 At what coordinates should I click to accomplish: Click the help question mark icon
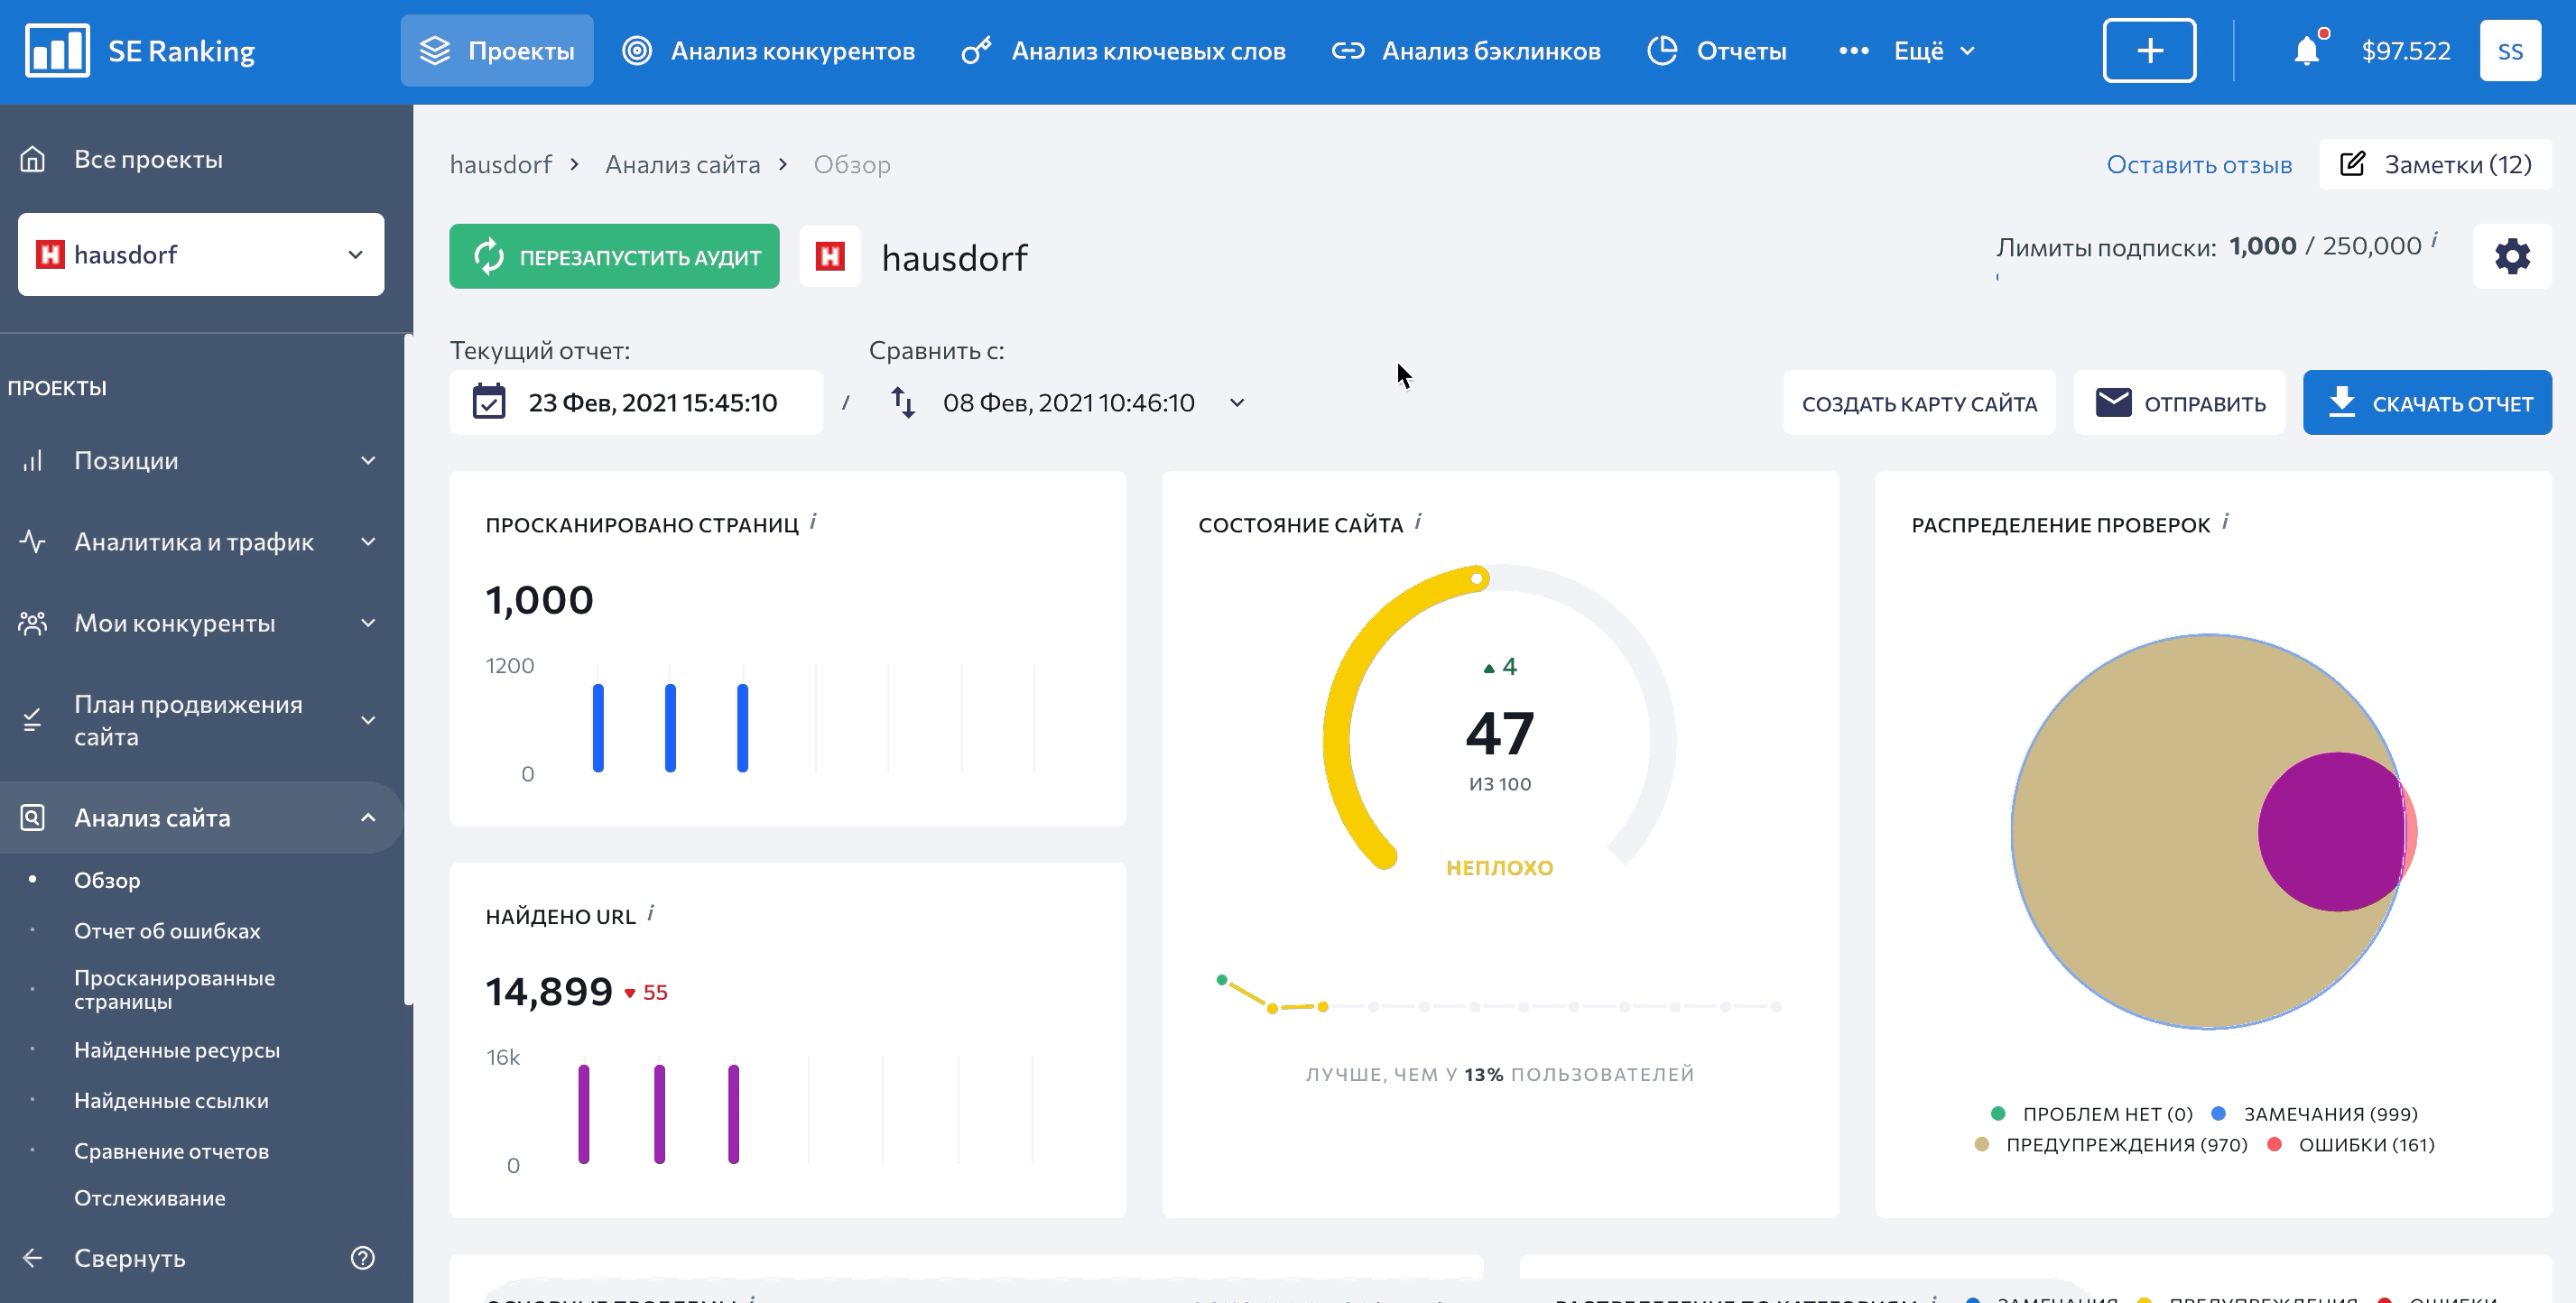point(363,1257)
